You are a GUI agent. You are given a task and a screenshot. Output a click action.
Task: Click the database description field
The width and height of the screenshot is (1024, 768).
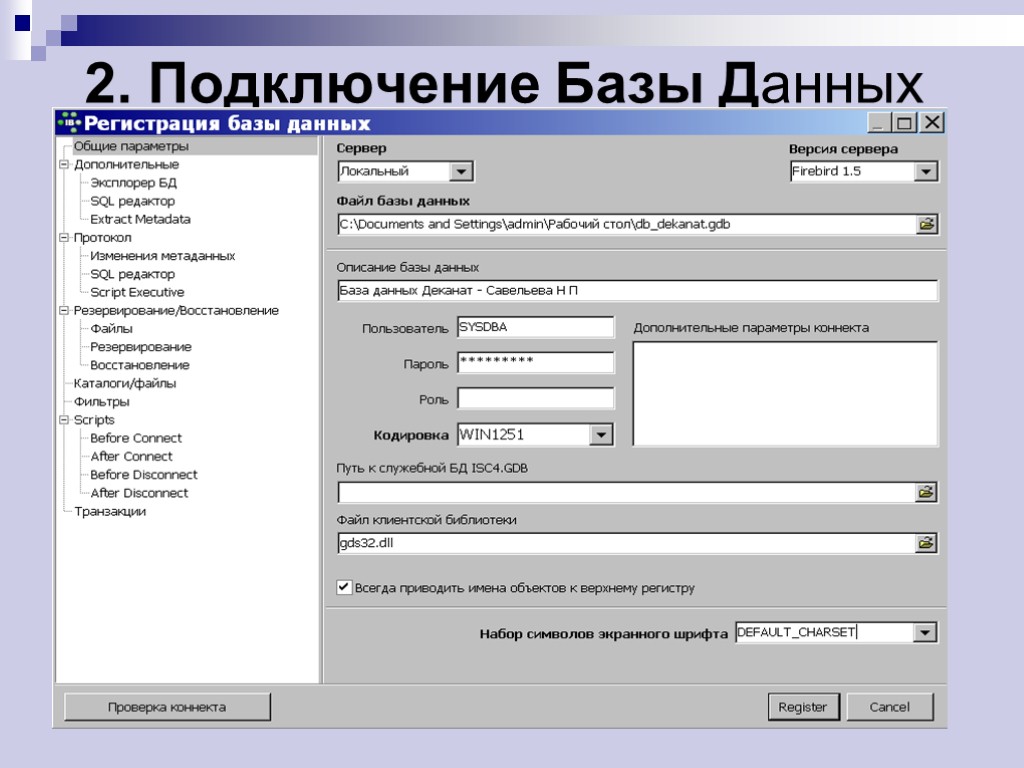click(x=637, y=291)
